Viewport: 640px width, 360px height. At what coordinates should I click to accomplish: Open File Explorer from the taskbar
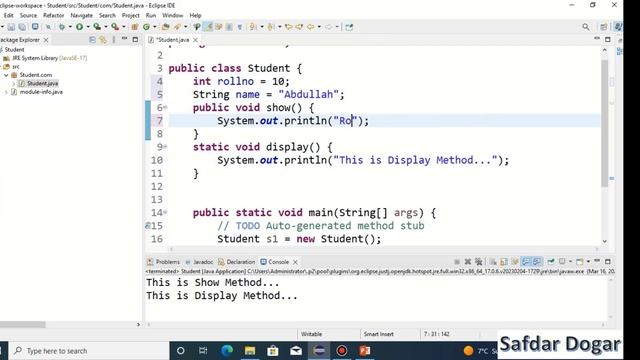coord(250,351)
